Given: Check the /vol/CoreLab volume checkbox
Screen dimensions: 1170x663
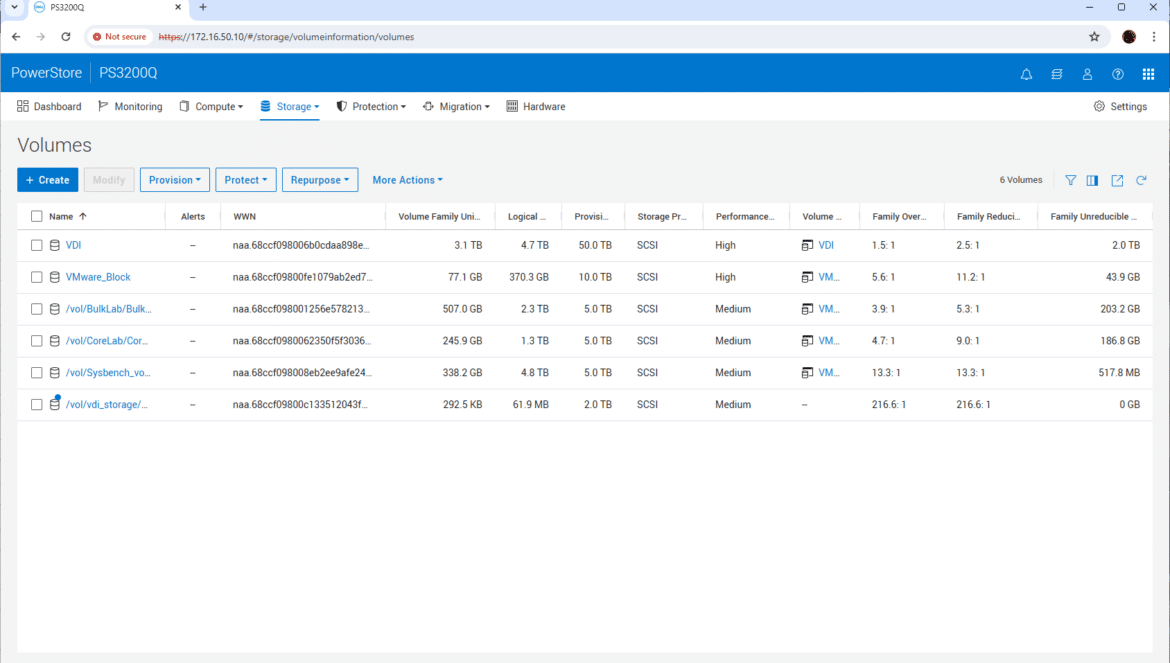Looking at the screenshot, I should [37, 341].
